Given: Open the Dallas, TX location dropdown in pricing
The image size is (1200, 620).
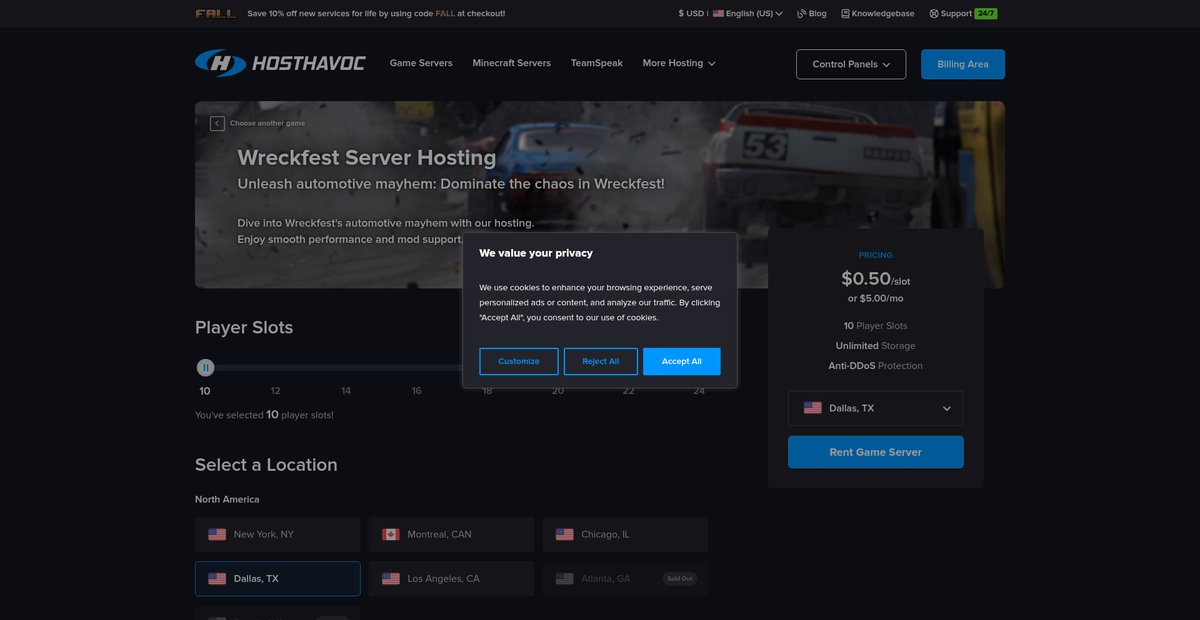Looking at the screenshot, I should (x=876, y=408).
